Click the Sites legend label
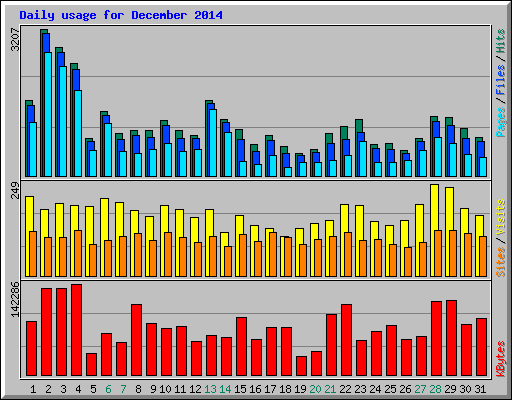The image size is (512, 400). click(x=501, y=262)
